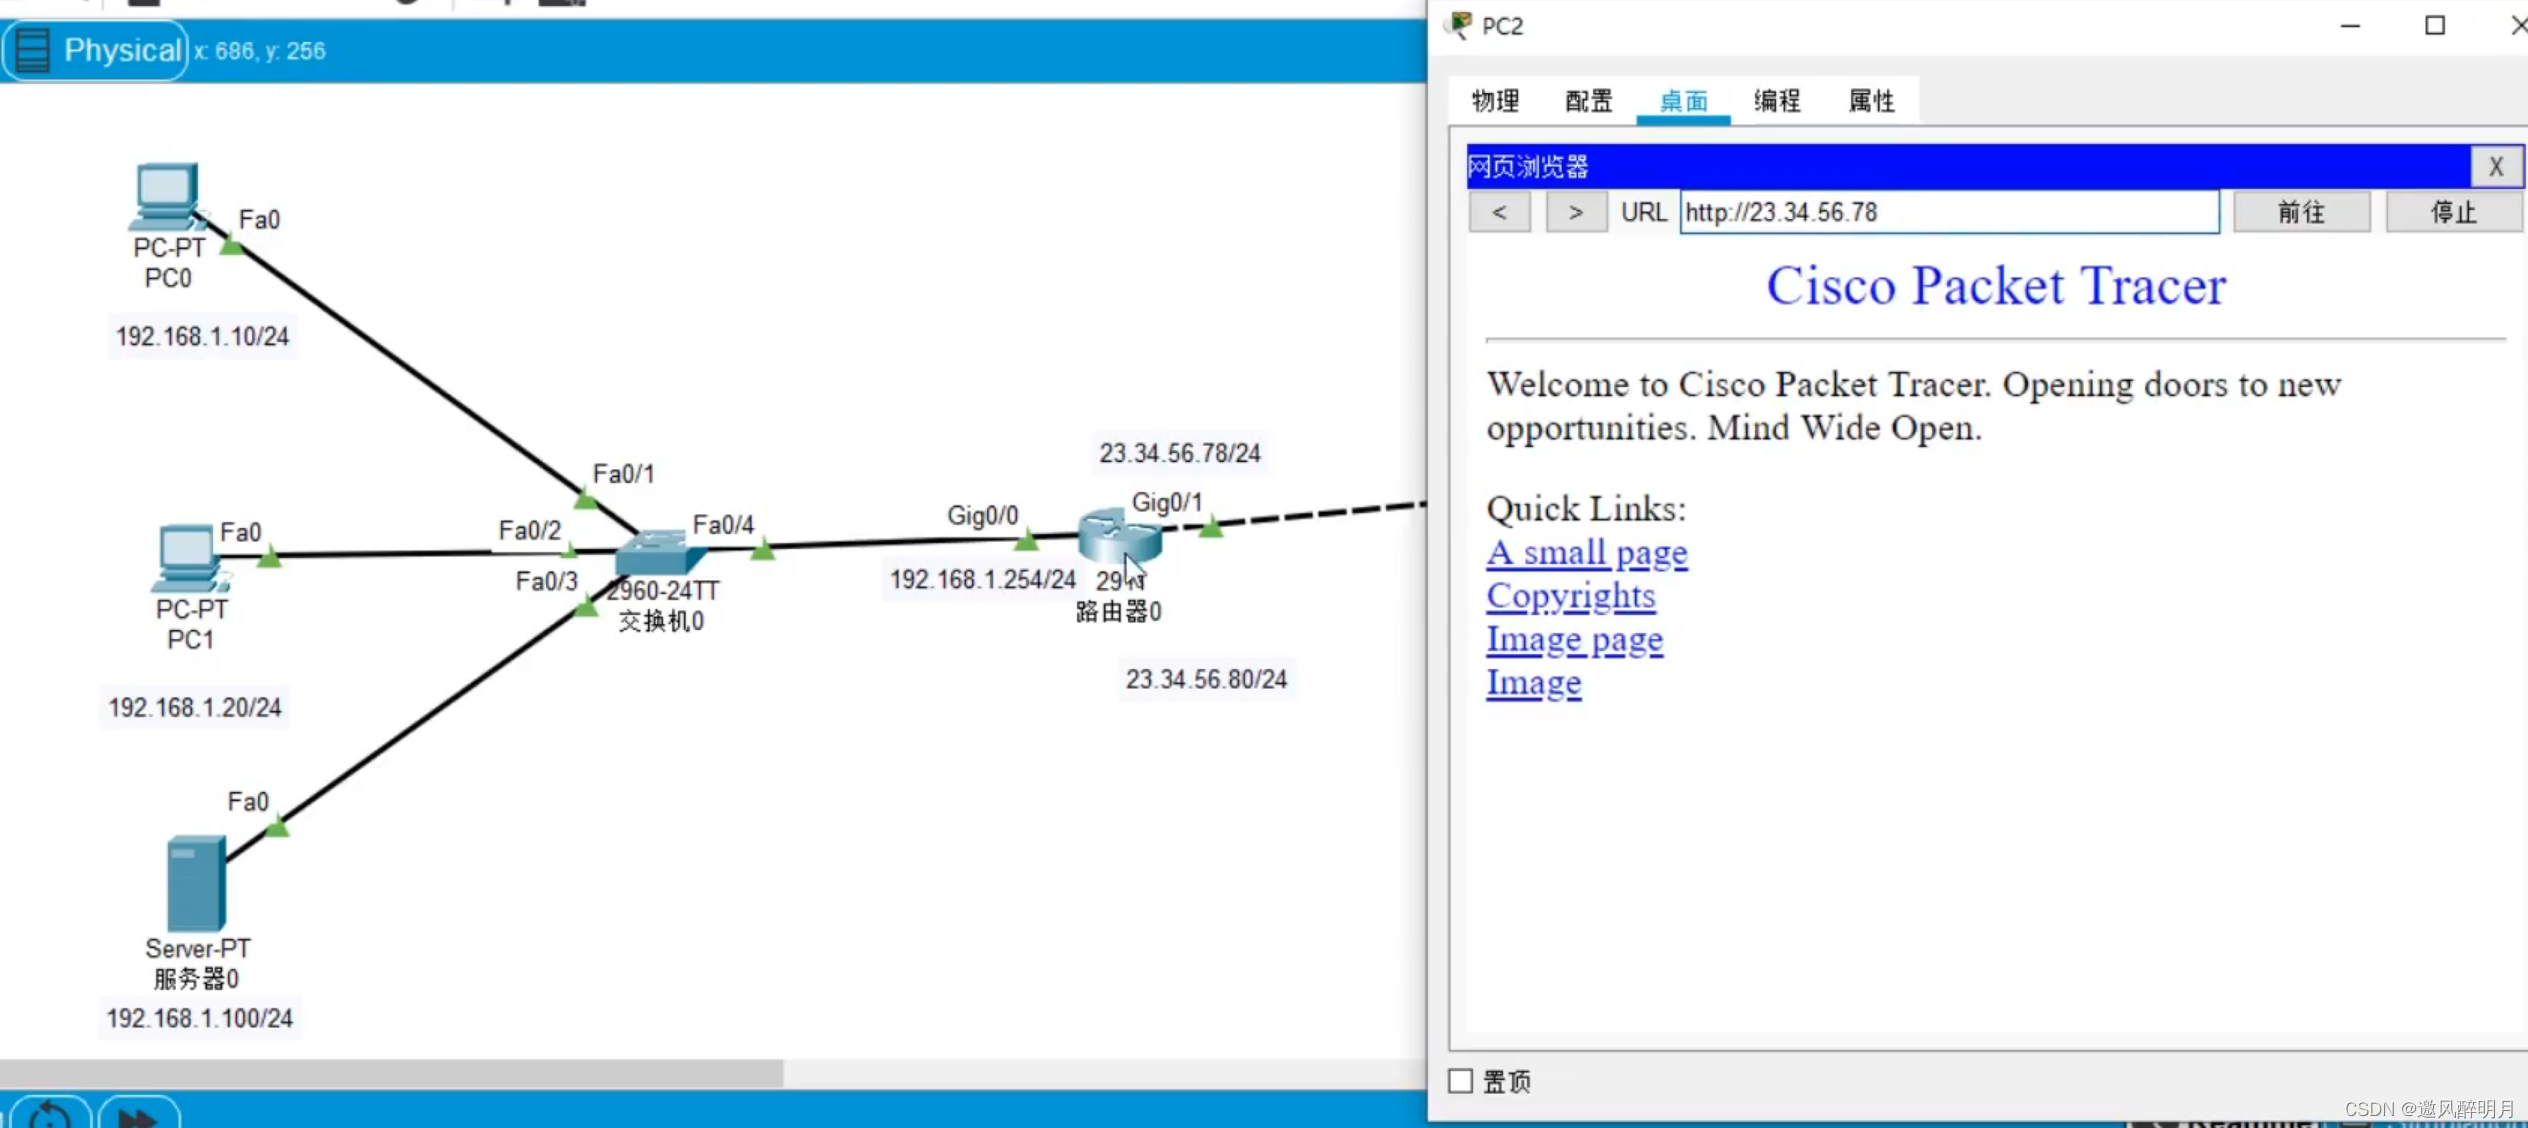Screen dimensions: 2528x1128
Task: Close the 网页浏览器 panel with X
Action: pos(2495,167)
